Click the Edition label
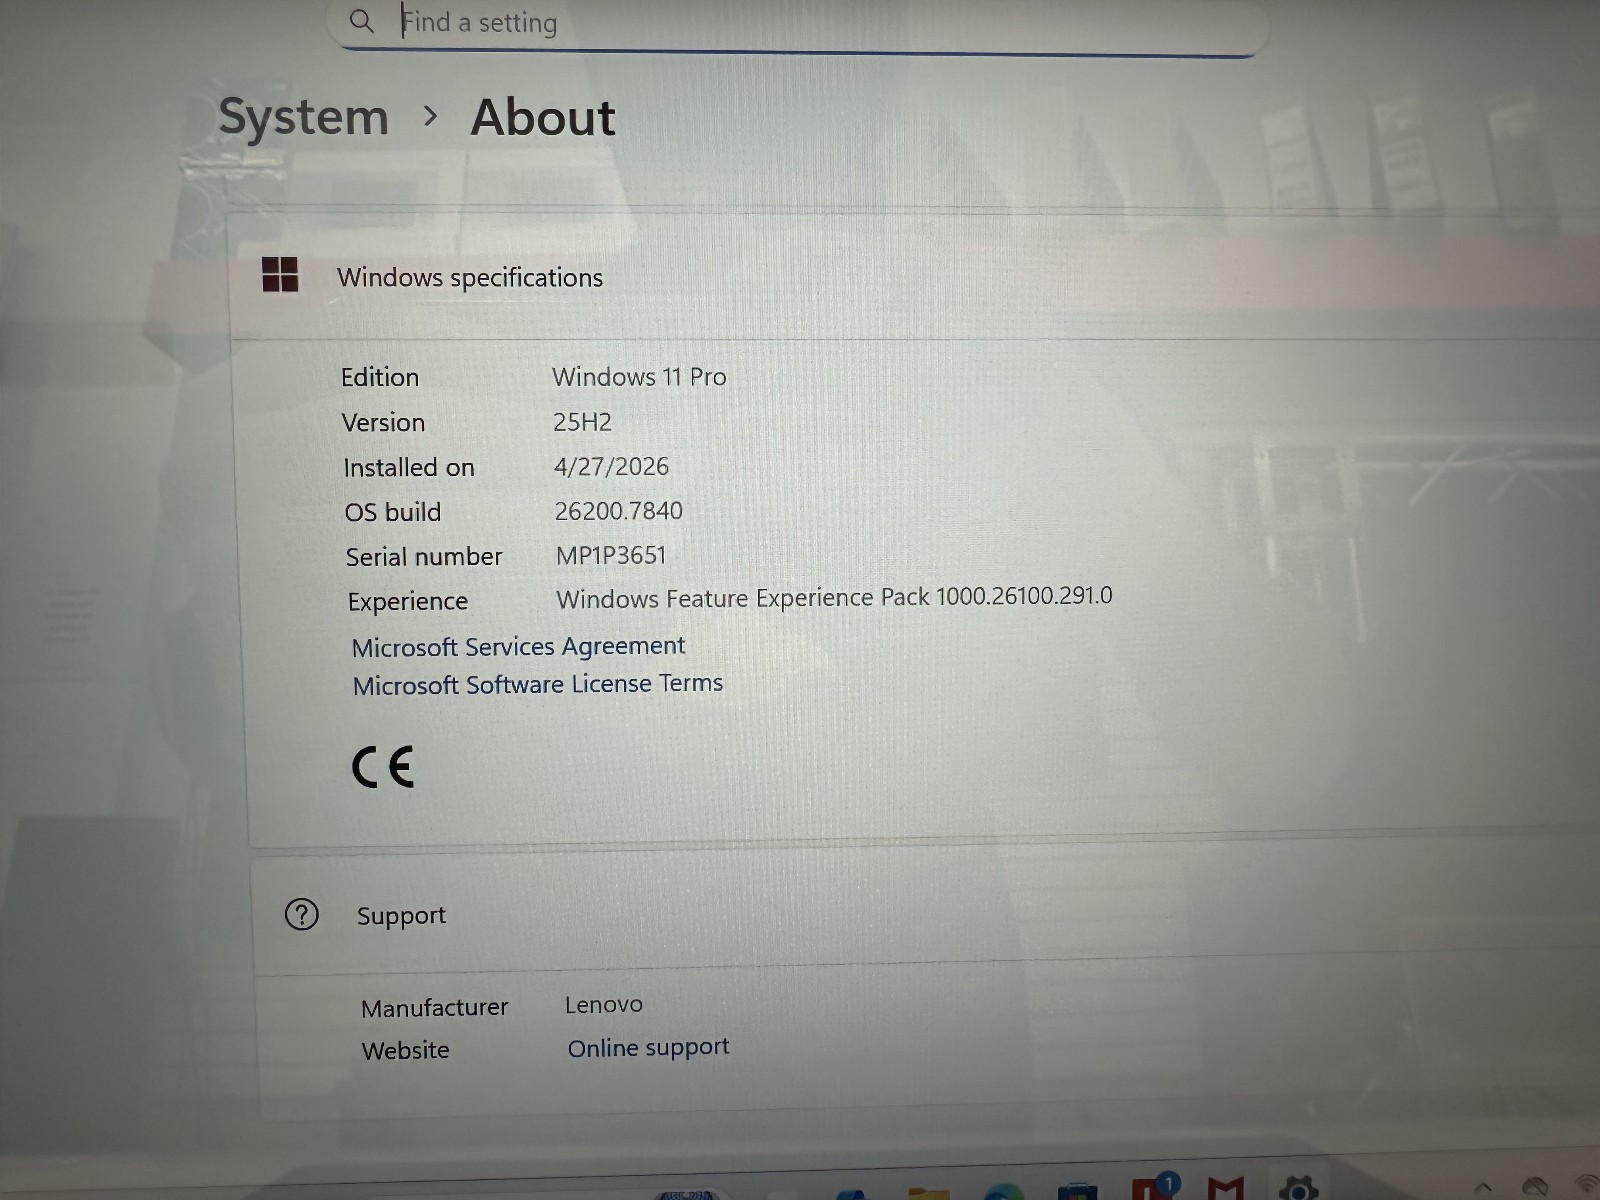The height and width of the screenshot is (1200, 1600). [380, 377]
